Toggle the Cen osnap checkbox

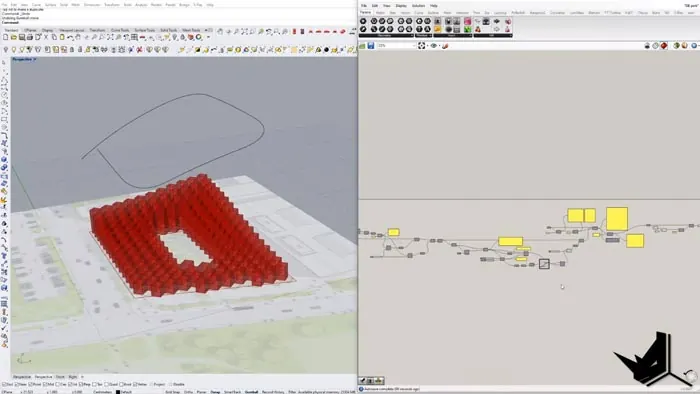point(58,384)
